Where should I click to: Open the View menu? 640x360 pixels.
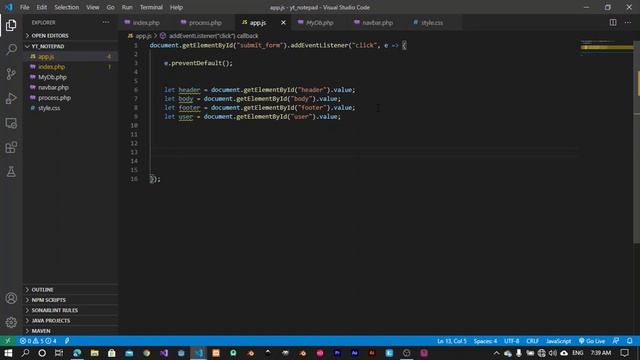[93, 7]
